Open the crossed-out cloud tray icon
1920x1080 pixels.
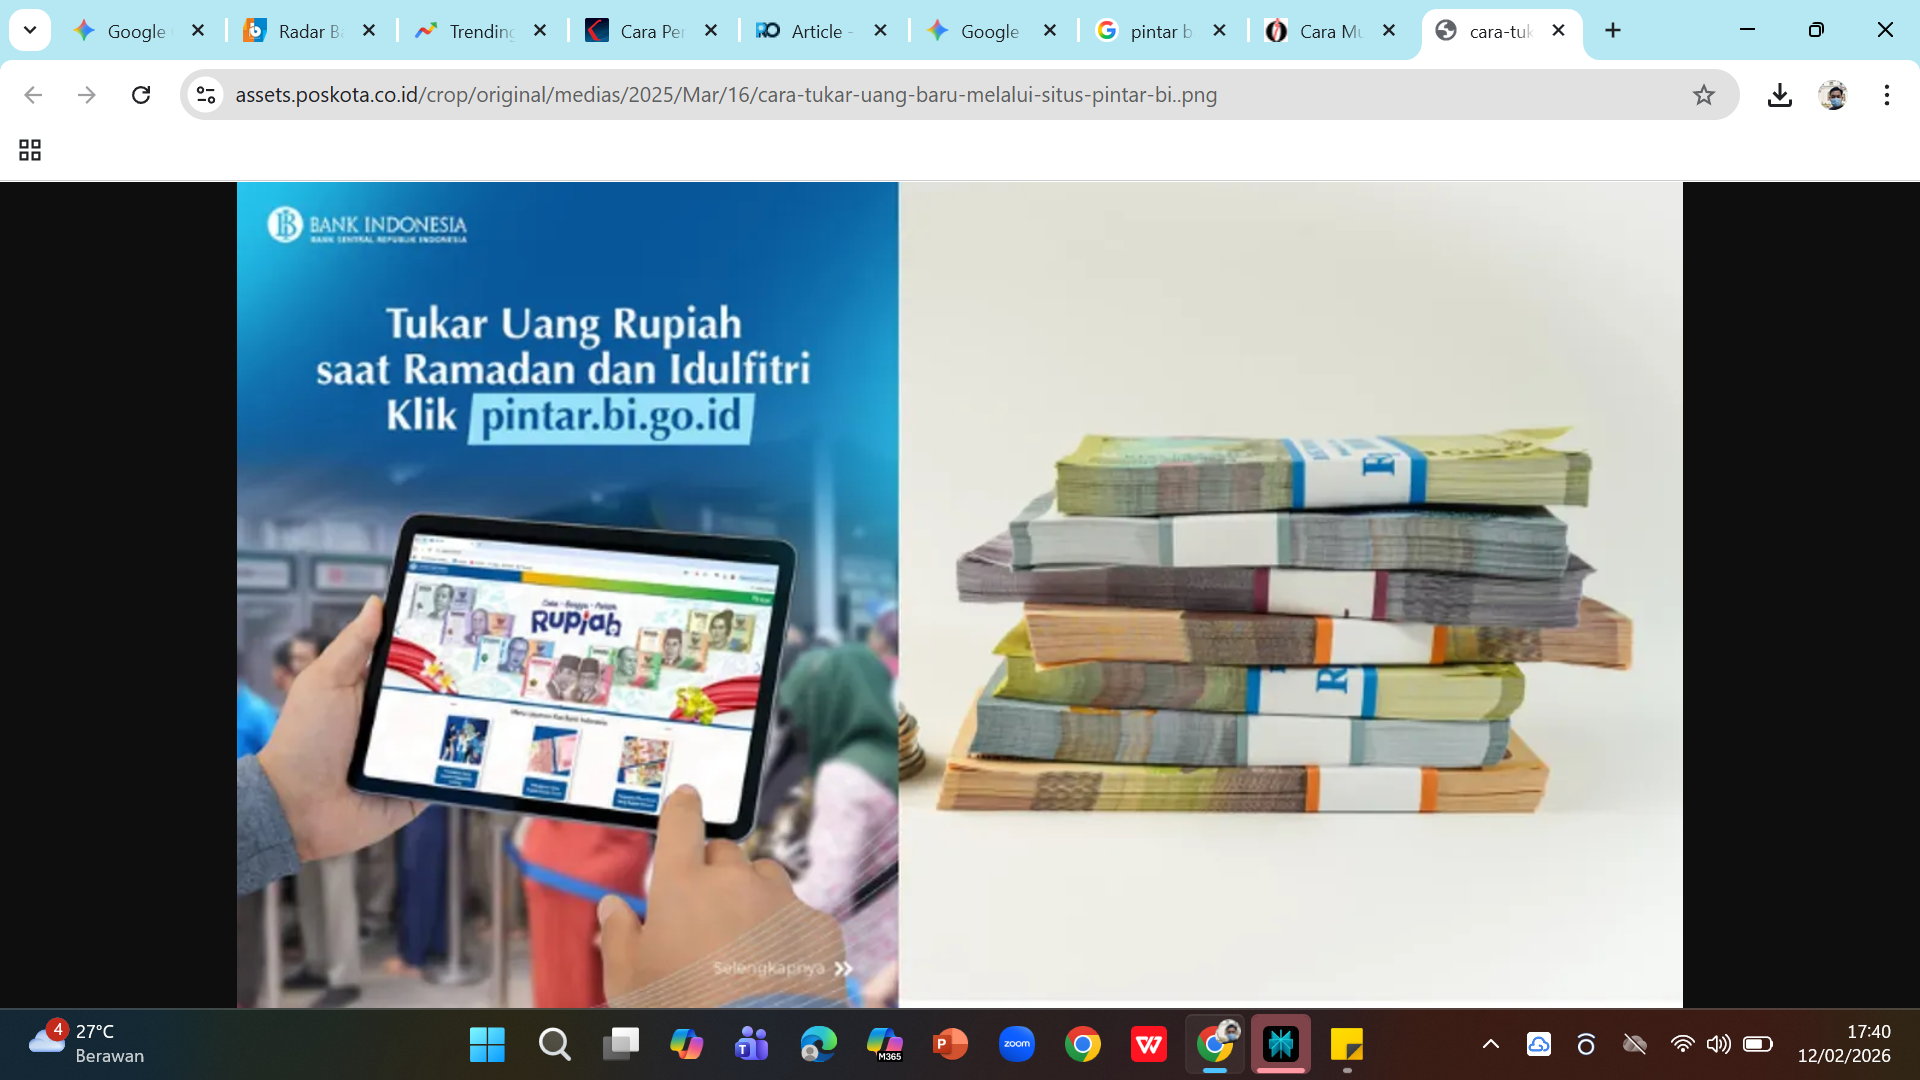point(1635,1045)
